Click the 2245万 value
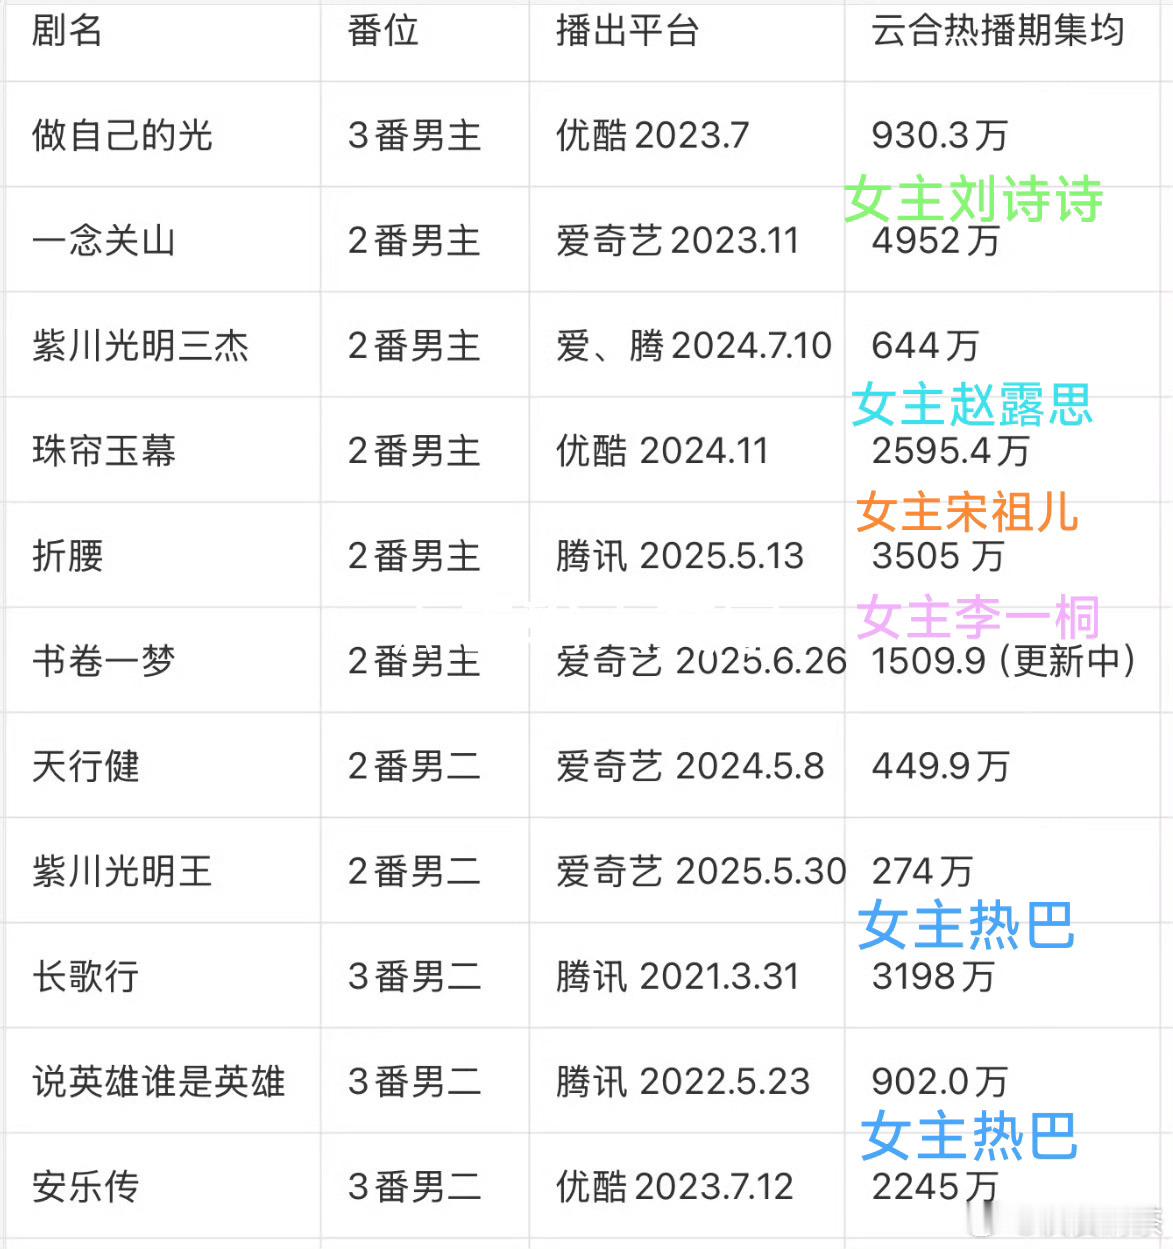The height and width of the screenshot is (1249, 1173). click(935, 1187)
